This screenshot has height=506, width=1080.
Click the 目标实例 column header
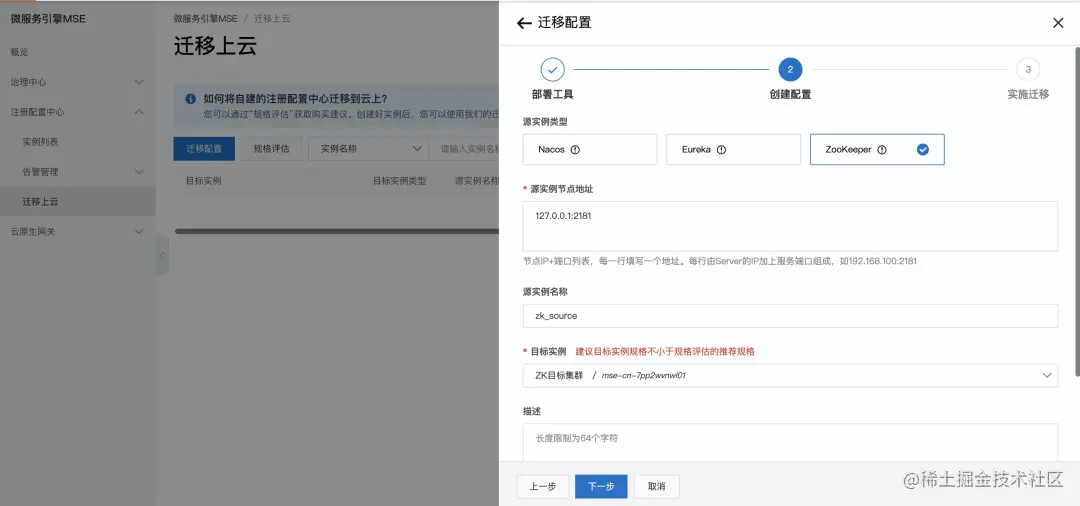click(x=203, y=181)
